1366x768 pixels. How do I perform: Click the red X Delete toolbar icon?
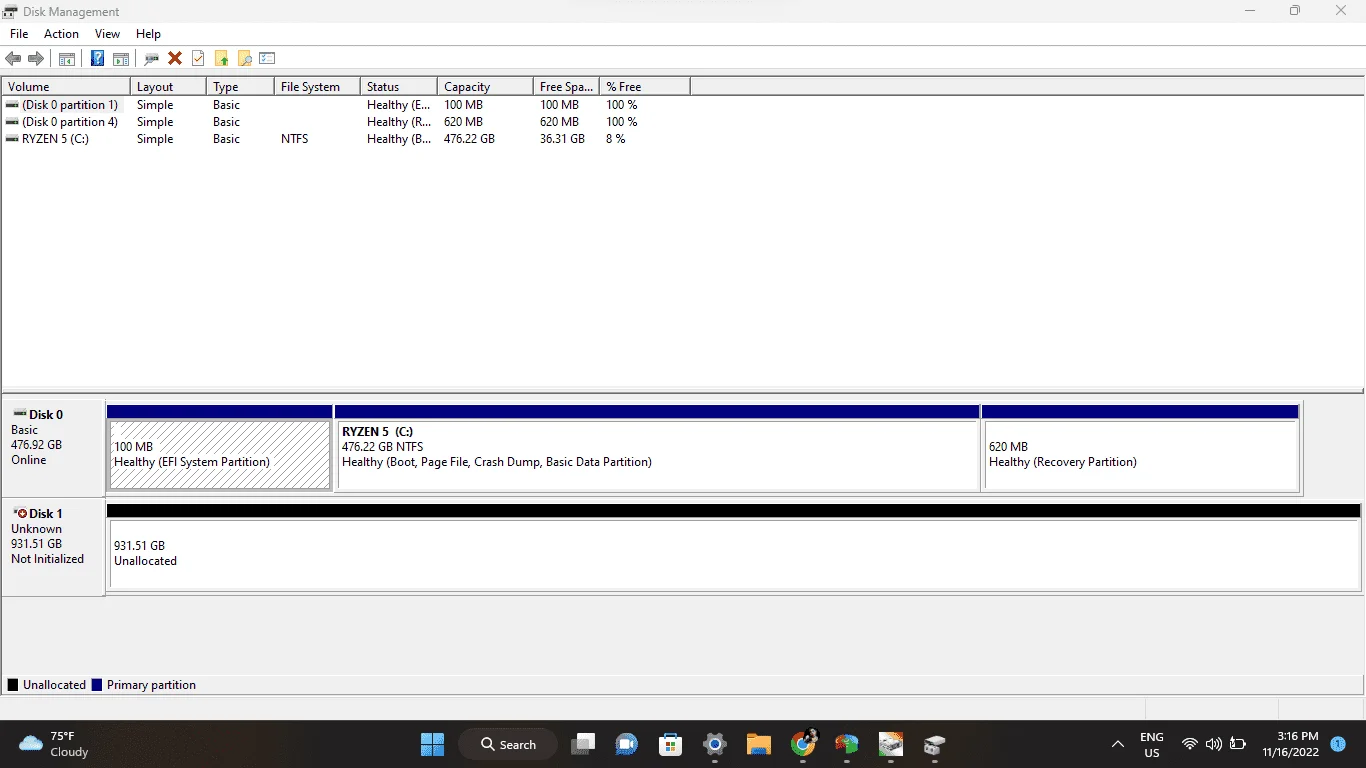175,59
